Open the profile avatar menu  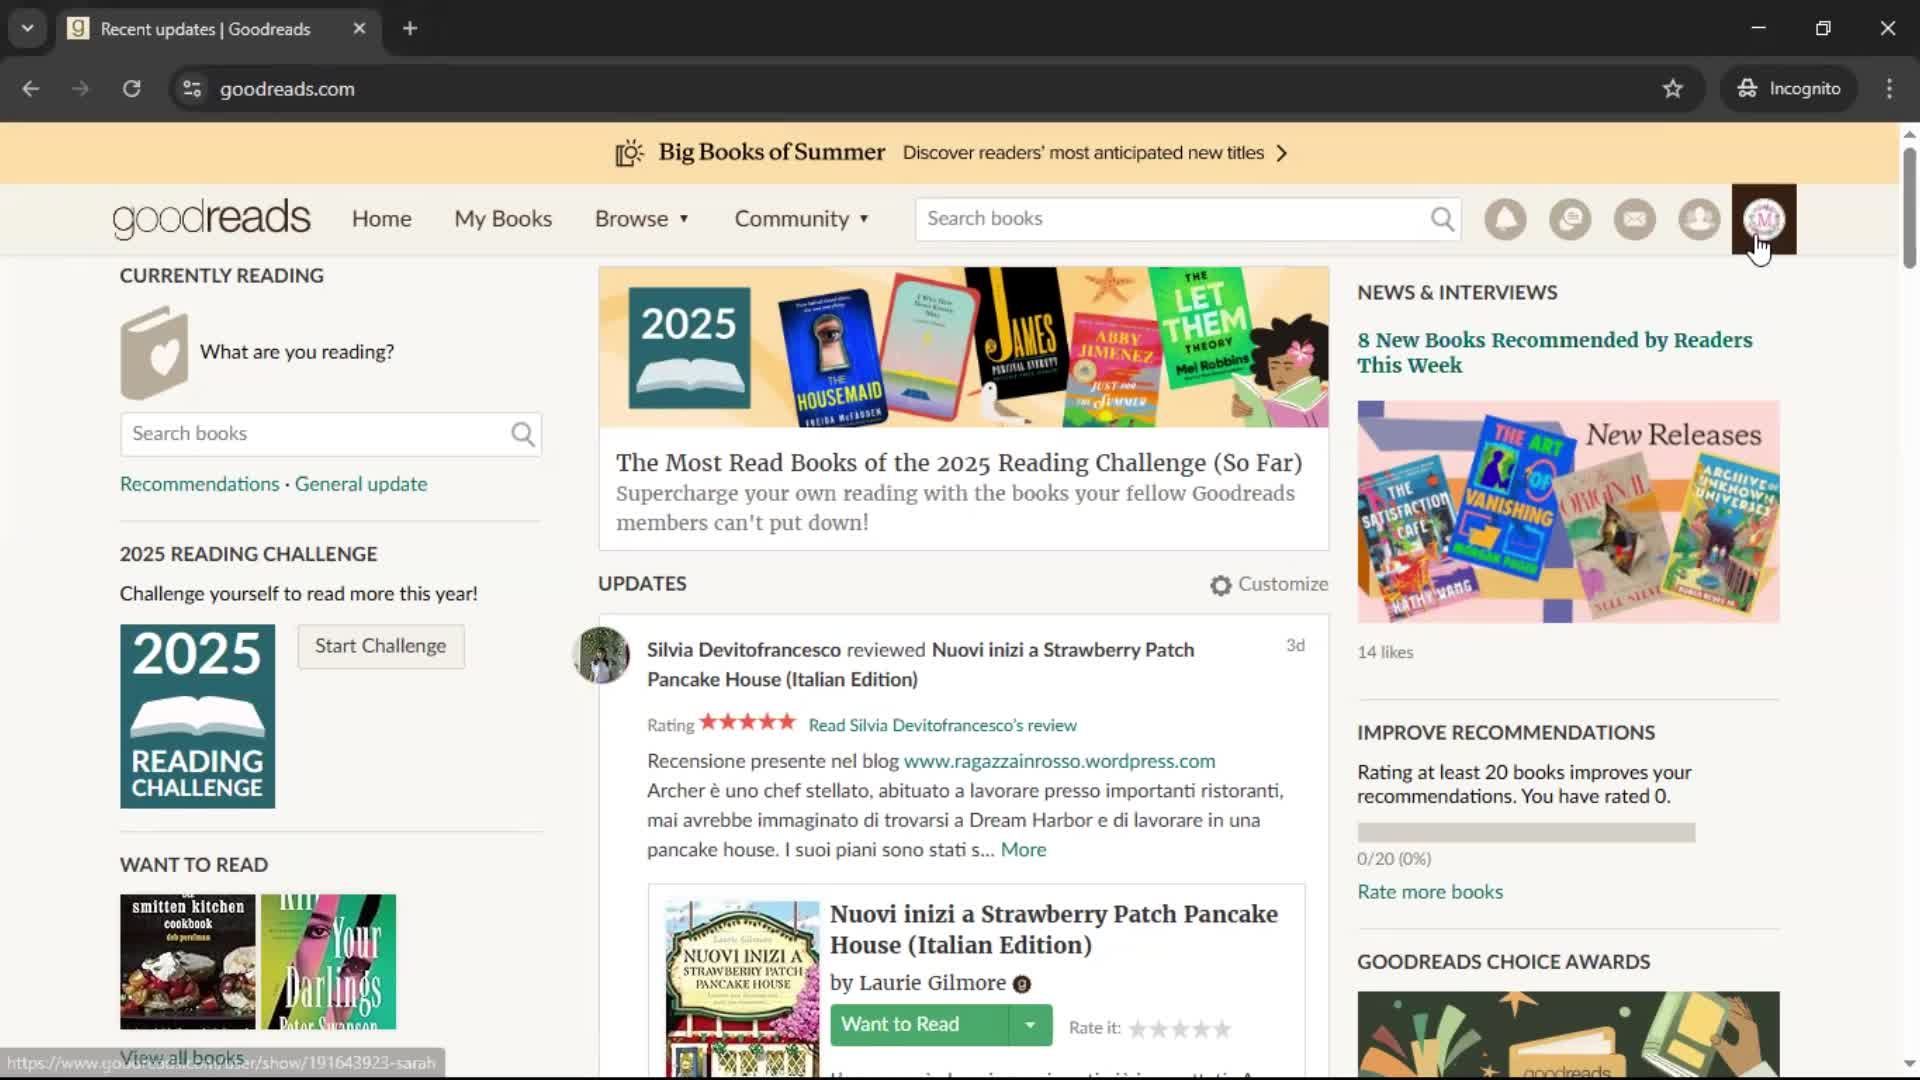(1764, 219)
